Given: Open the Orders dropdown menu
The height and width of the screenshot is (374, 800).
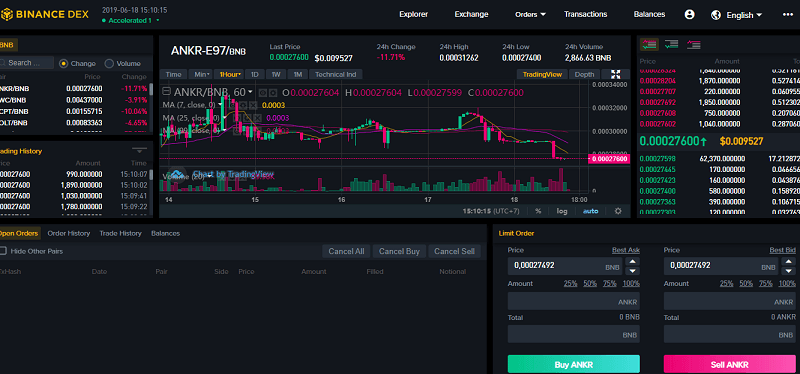Looking at the screenshot, I should coord(530,14).
